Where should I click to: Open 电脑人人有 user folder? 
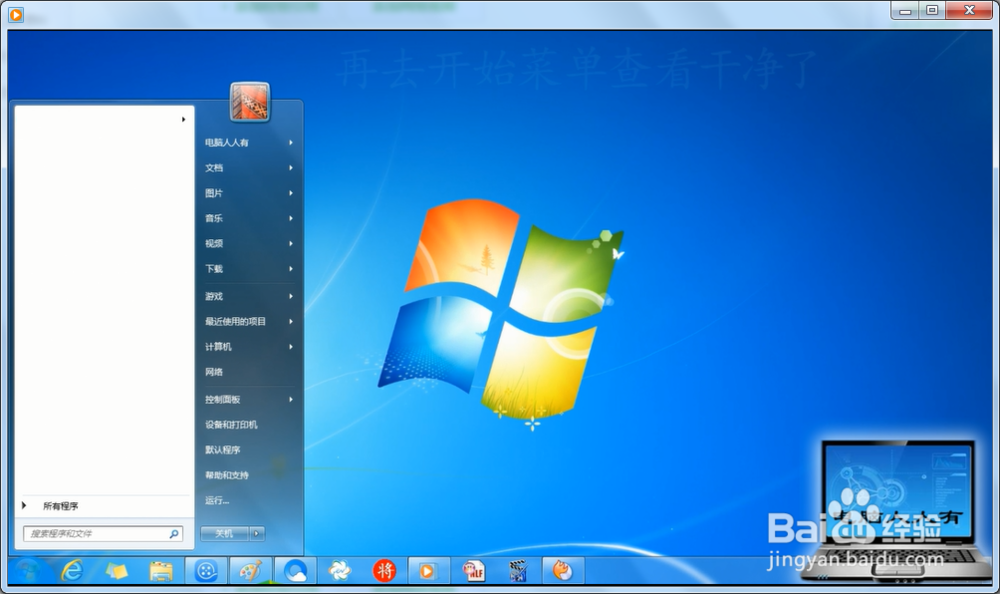coord(226,142)
